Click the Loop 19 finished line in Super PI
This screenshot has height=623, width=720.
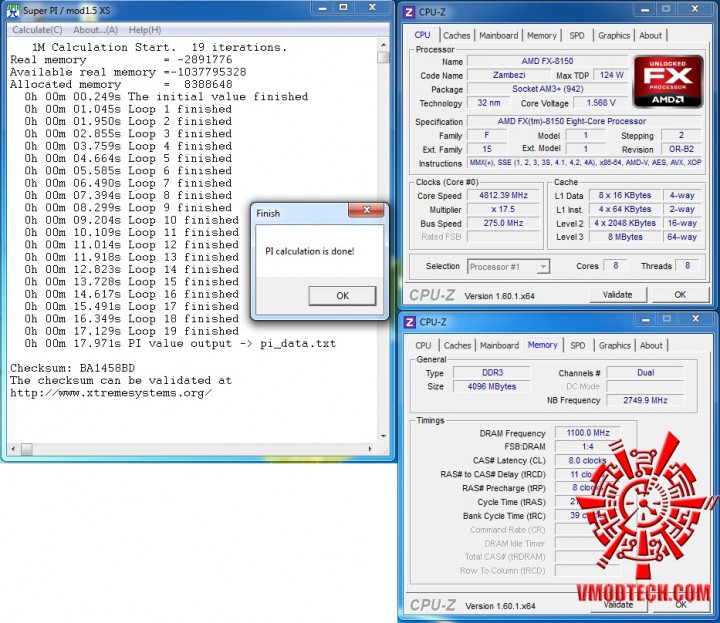[132, 331]
